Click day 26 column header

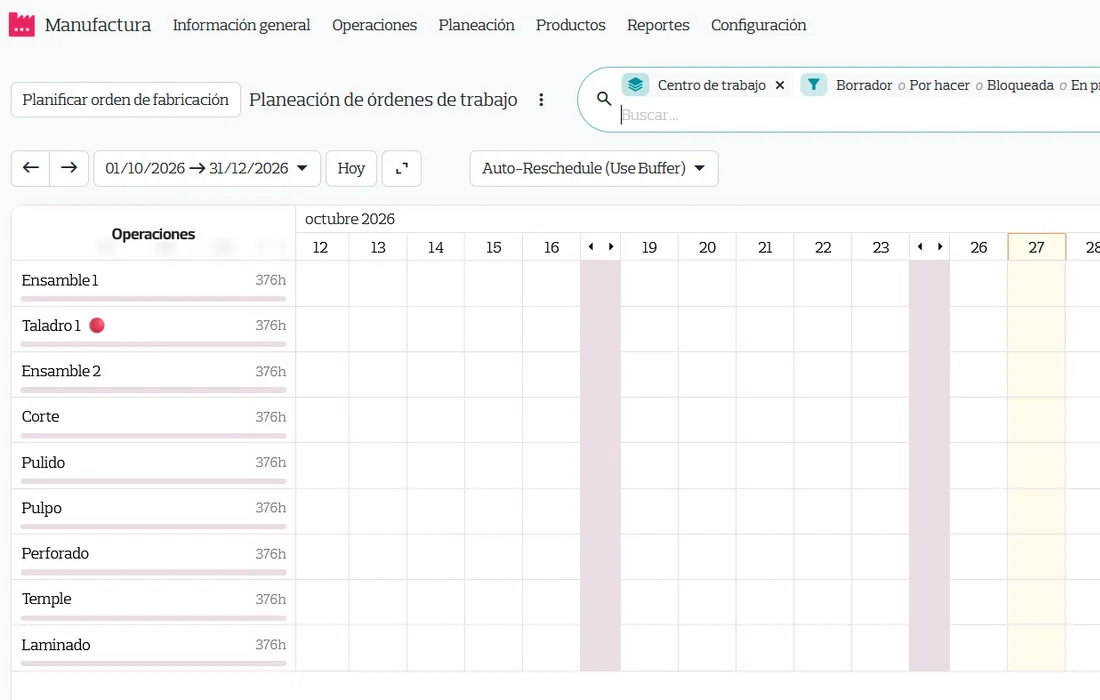pos(979,247)
